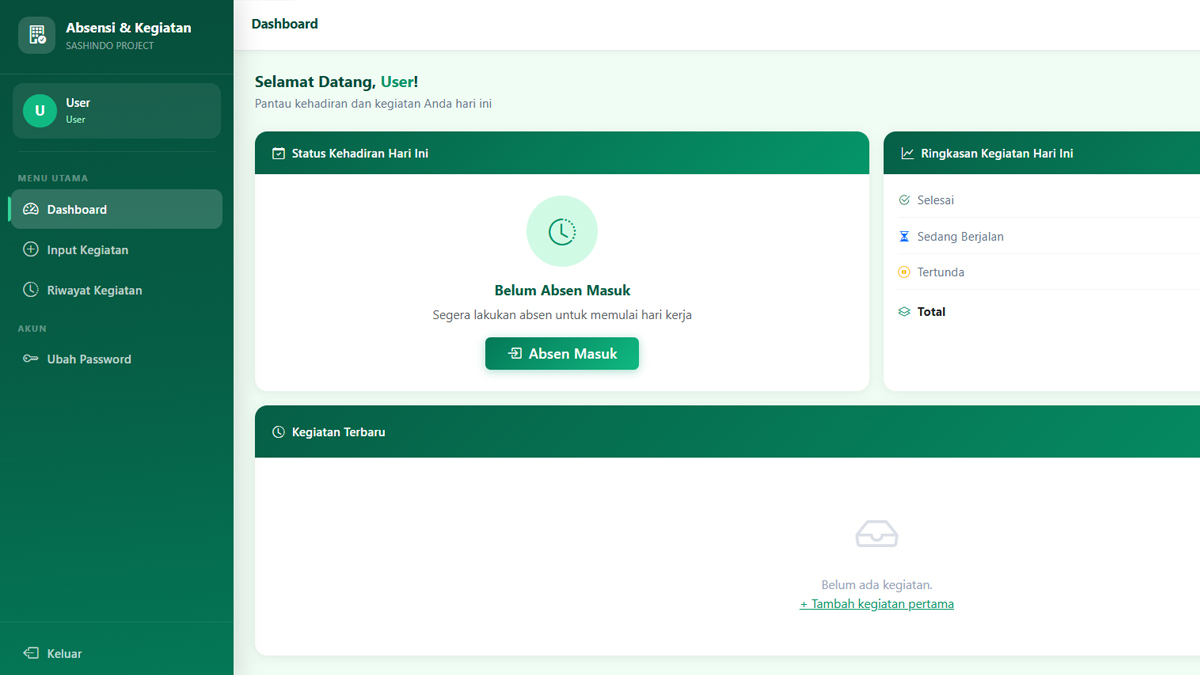Go to Riwayat Kegiatan menu item

pos(115,290)
